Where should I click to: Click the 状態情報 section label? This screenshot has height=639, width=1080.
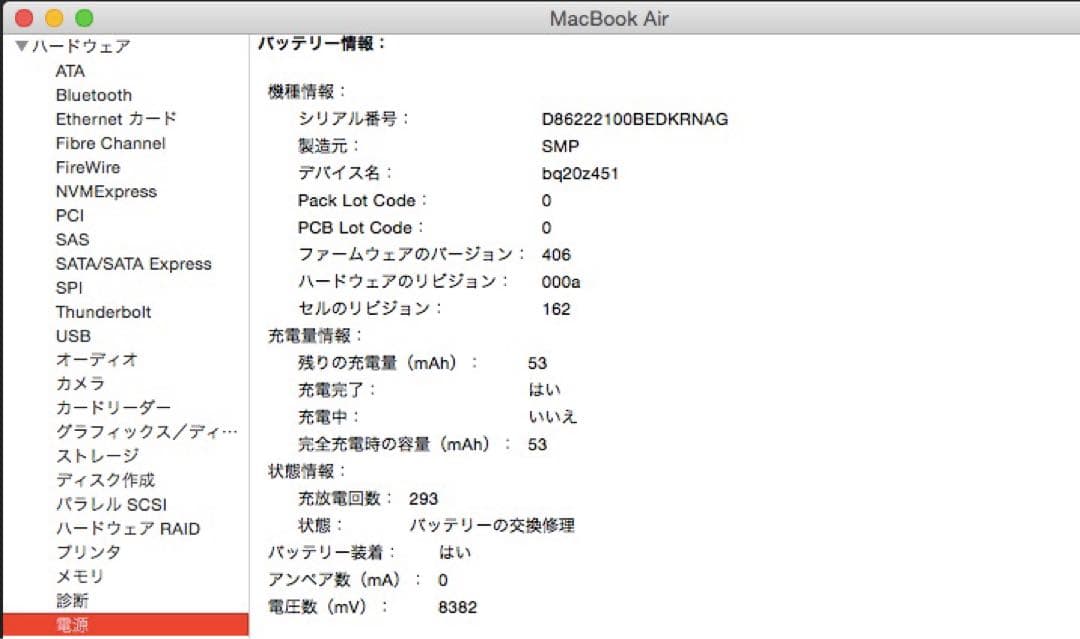[307, 472]
